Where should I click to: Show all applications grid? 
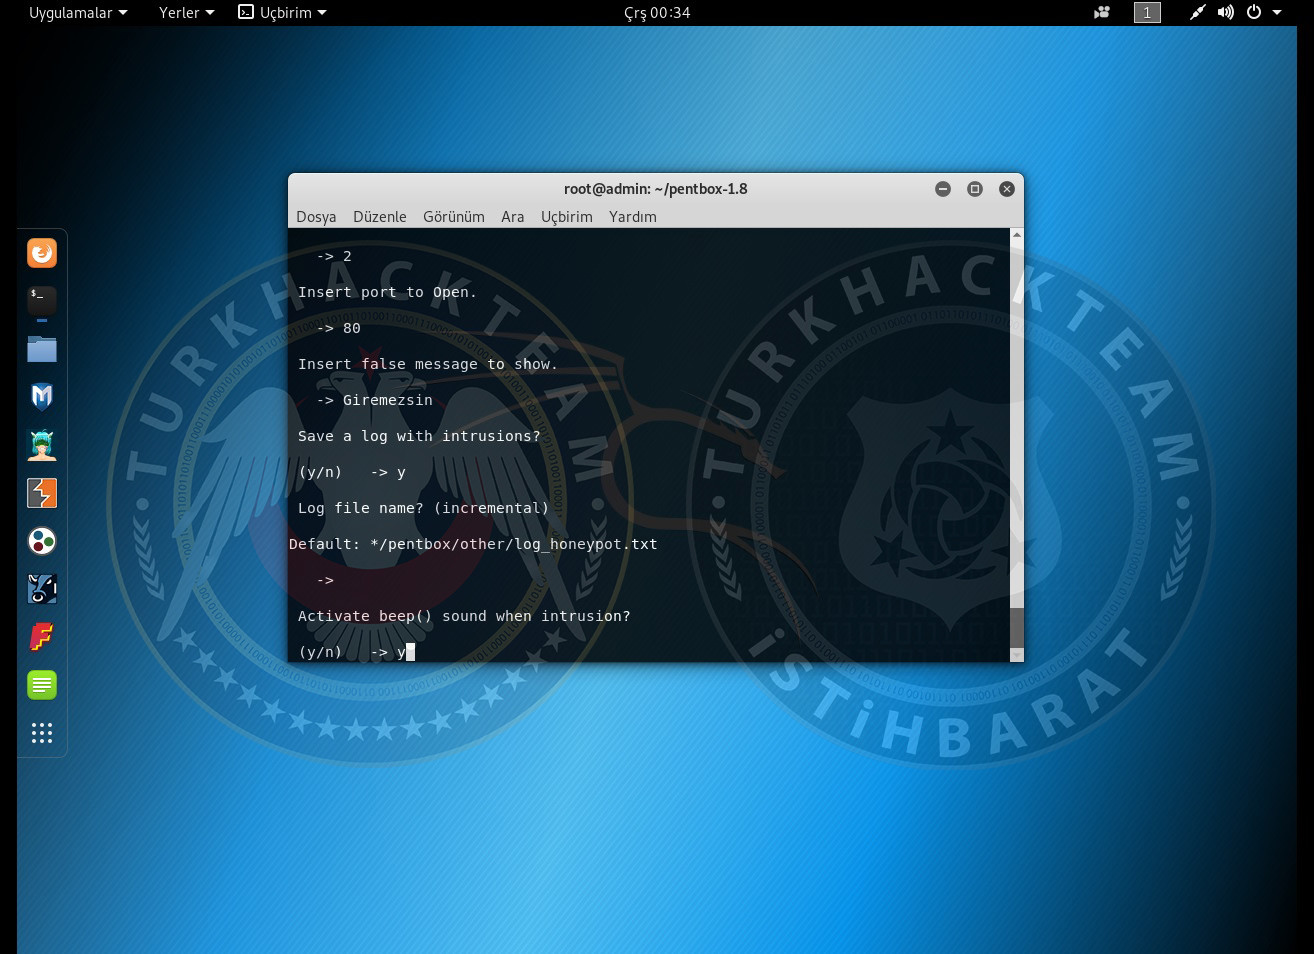click(42, 733)
